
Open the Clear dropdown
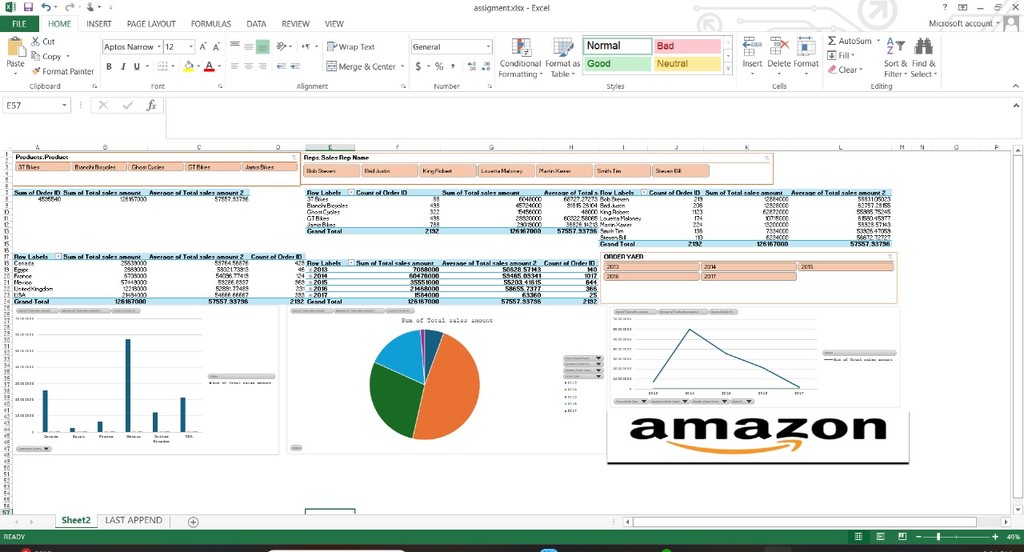pos(846,70)
